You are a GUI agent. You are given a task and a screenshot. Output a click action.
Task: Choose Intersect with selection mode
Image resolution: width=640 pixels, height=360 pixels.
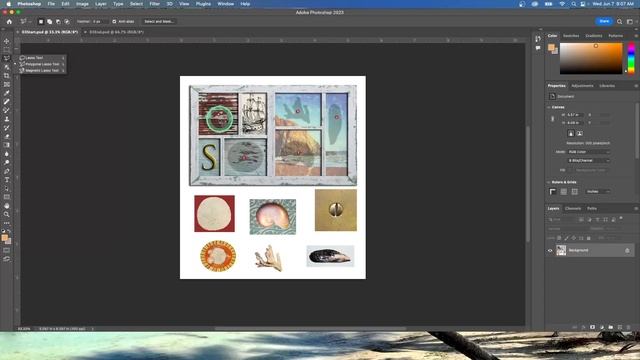67,21
